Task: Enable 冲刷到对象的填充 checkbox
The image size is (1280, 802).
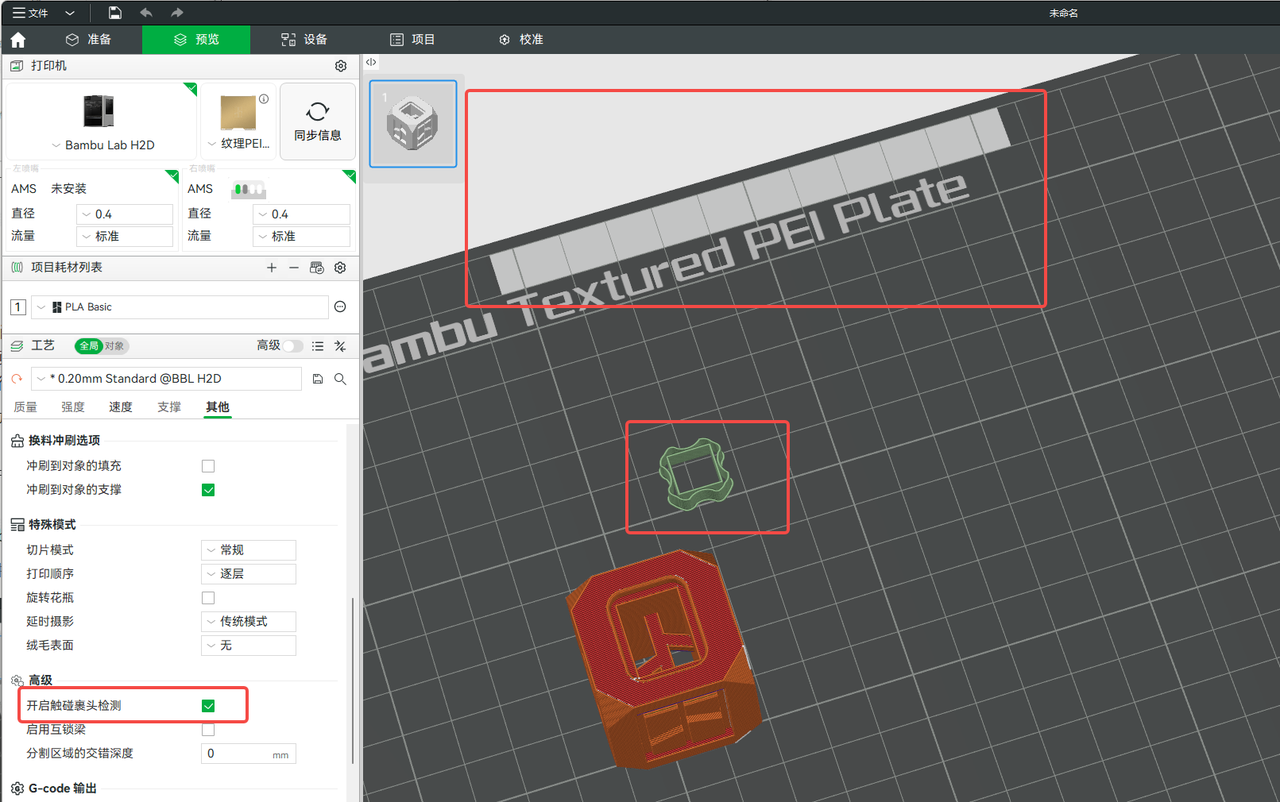Action: (208, 466)
